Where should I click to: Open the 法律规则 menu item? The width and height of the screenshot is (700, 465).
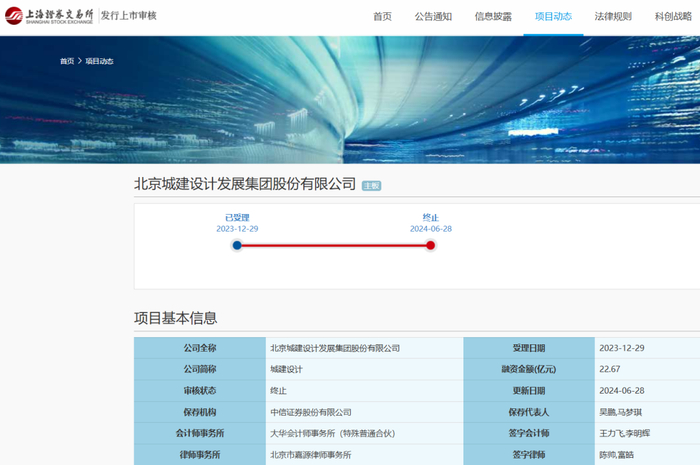tap(613, 17)
